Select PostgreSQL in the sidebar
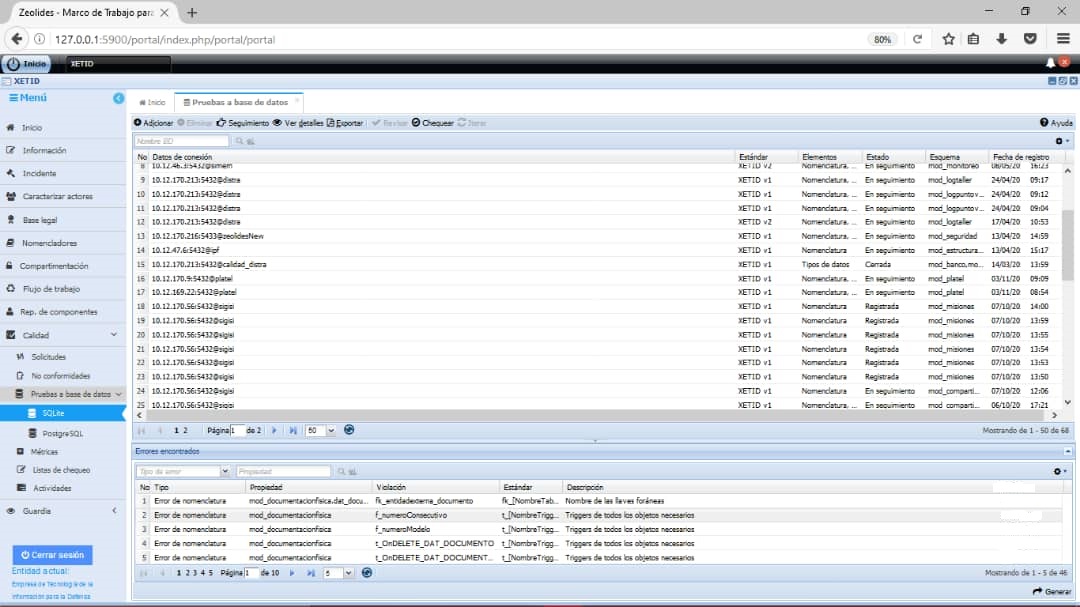Screen dimensions: 1080x607 (x=62, y=434)
